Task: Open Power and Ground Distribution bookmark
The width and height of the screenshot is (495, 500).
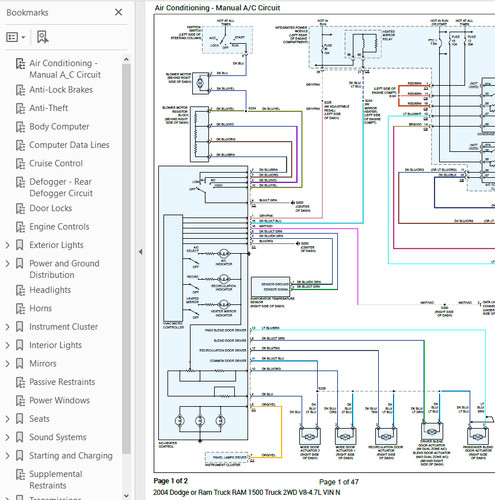Action: click(x=64, y=269)
